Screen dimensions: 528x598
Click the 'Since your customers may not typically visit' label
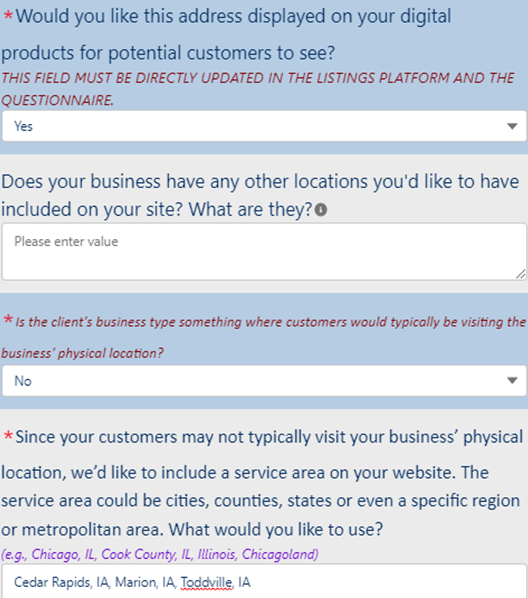(x=262, y=483)
